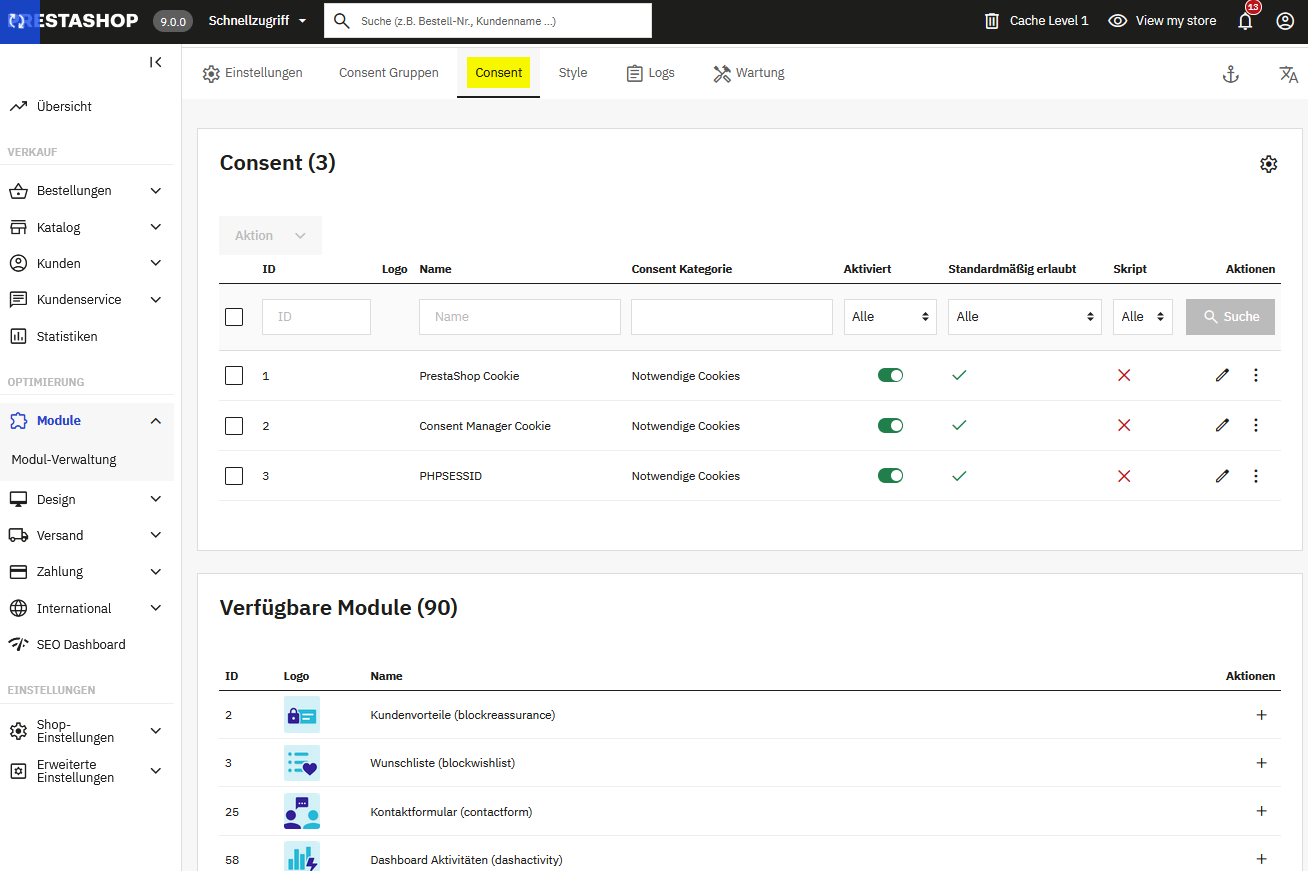Click the Name filter input field
The image size is (1308, 871).
pyautogui.click(x=519, y=317)
